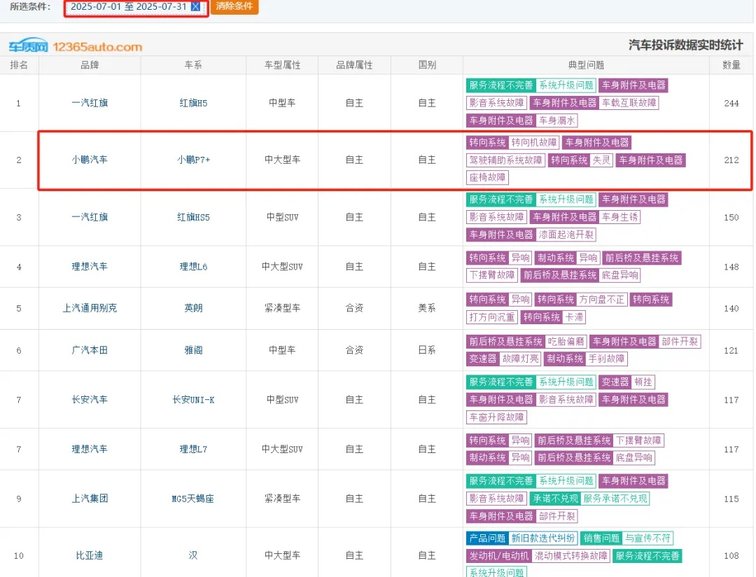Screen dimensions: 756x577
Task: Click the 卡滞 tag in 英朗 row
Action: [x=574, y=317]
